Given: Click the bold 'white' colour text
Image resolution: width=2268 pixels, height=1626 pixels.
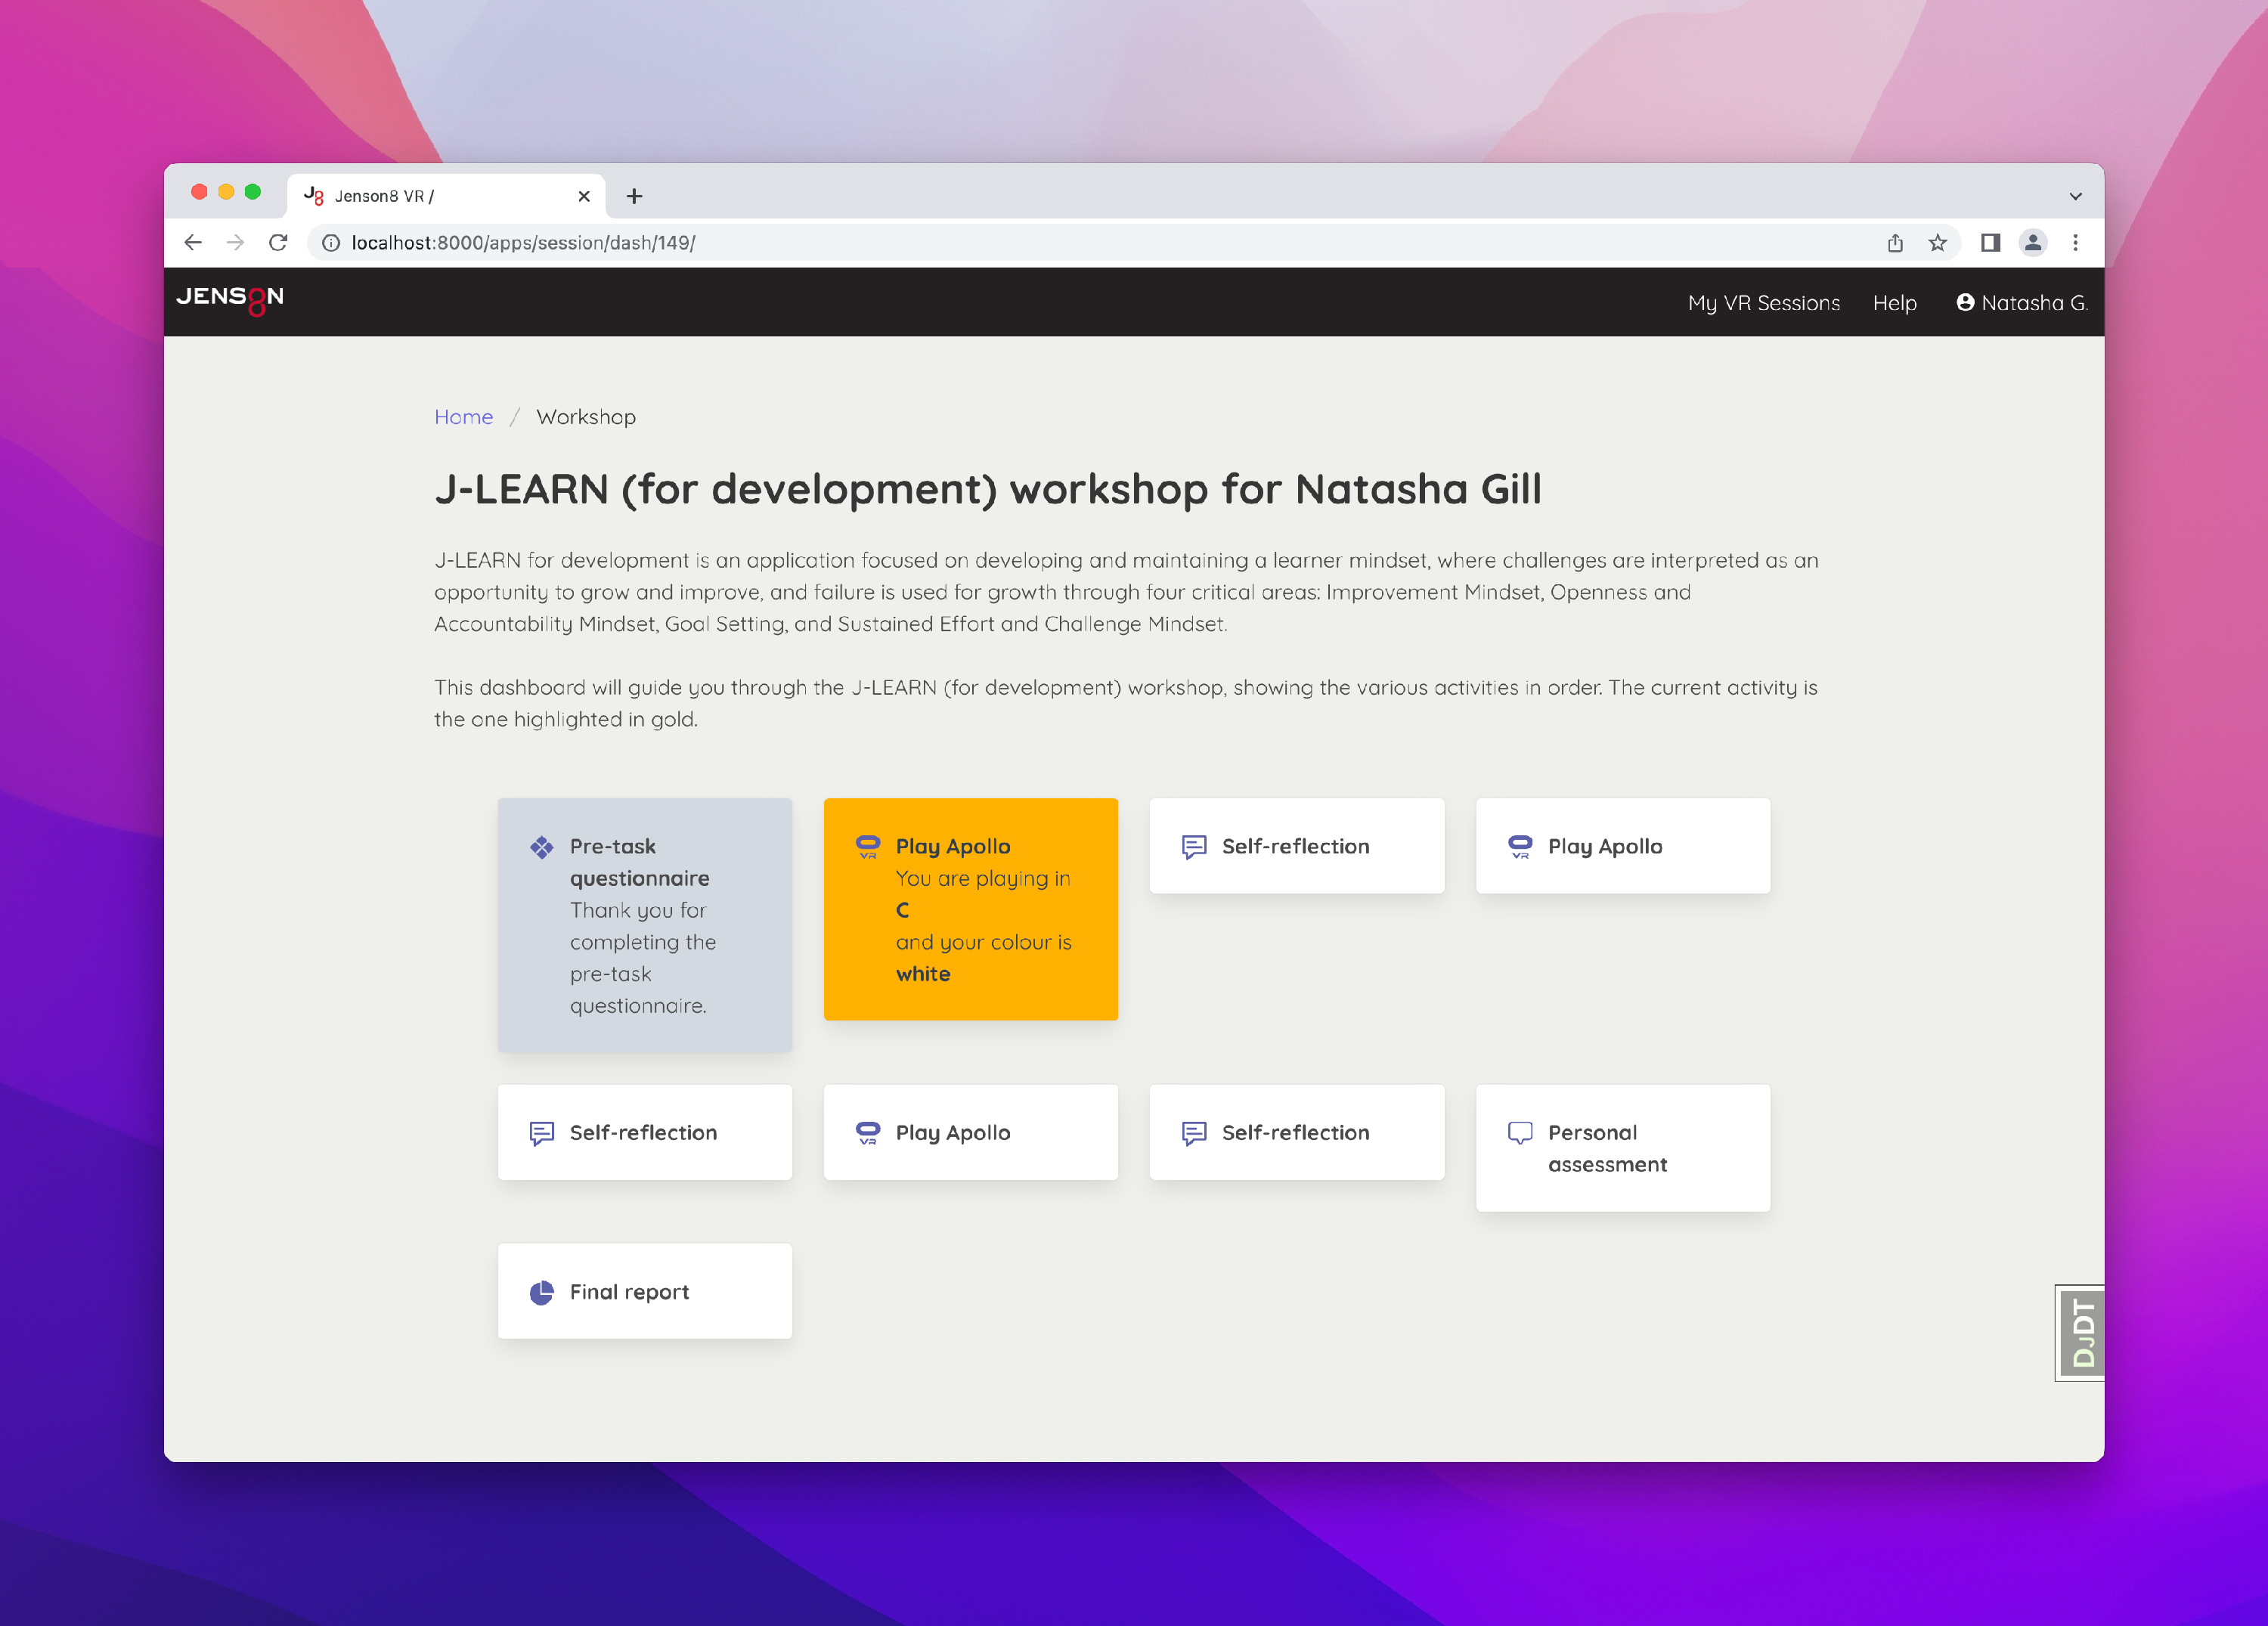Looking at the screenshot, I should [923, 974].
